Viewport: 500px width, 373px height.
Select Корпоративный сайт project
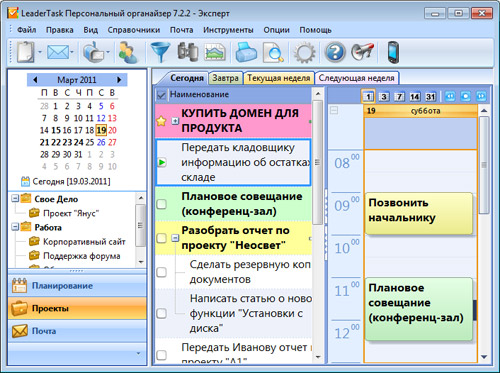click(84, 241)
